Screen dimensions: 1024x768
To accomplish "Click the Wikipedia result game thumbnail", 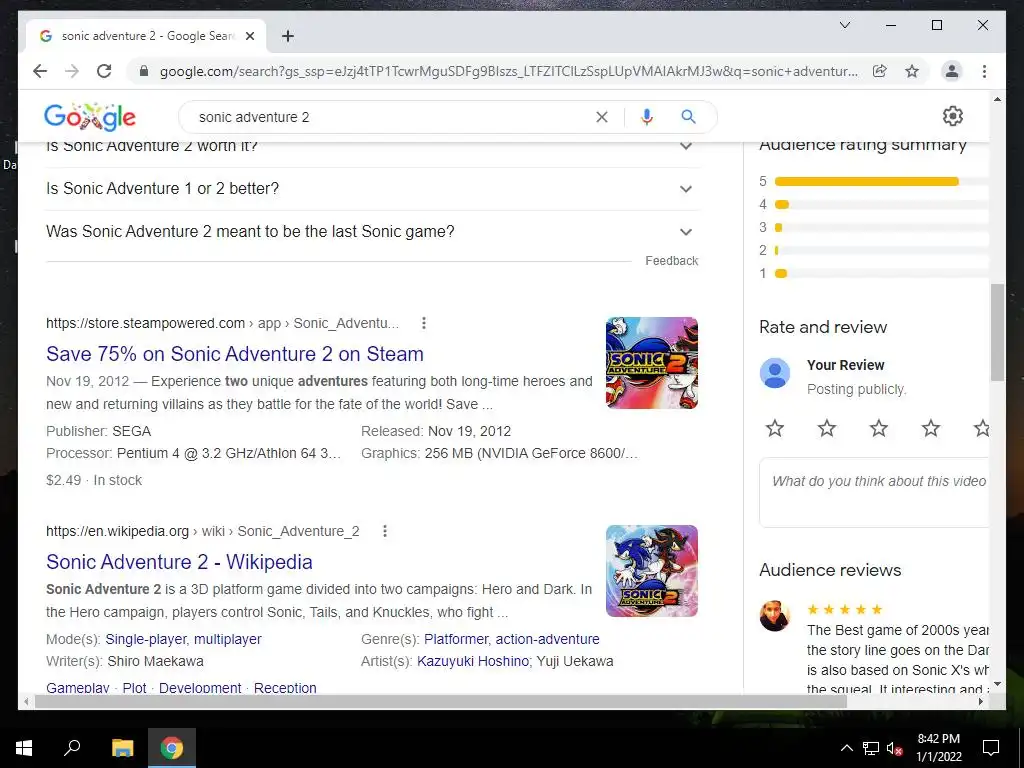I will click(652, 571).
